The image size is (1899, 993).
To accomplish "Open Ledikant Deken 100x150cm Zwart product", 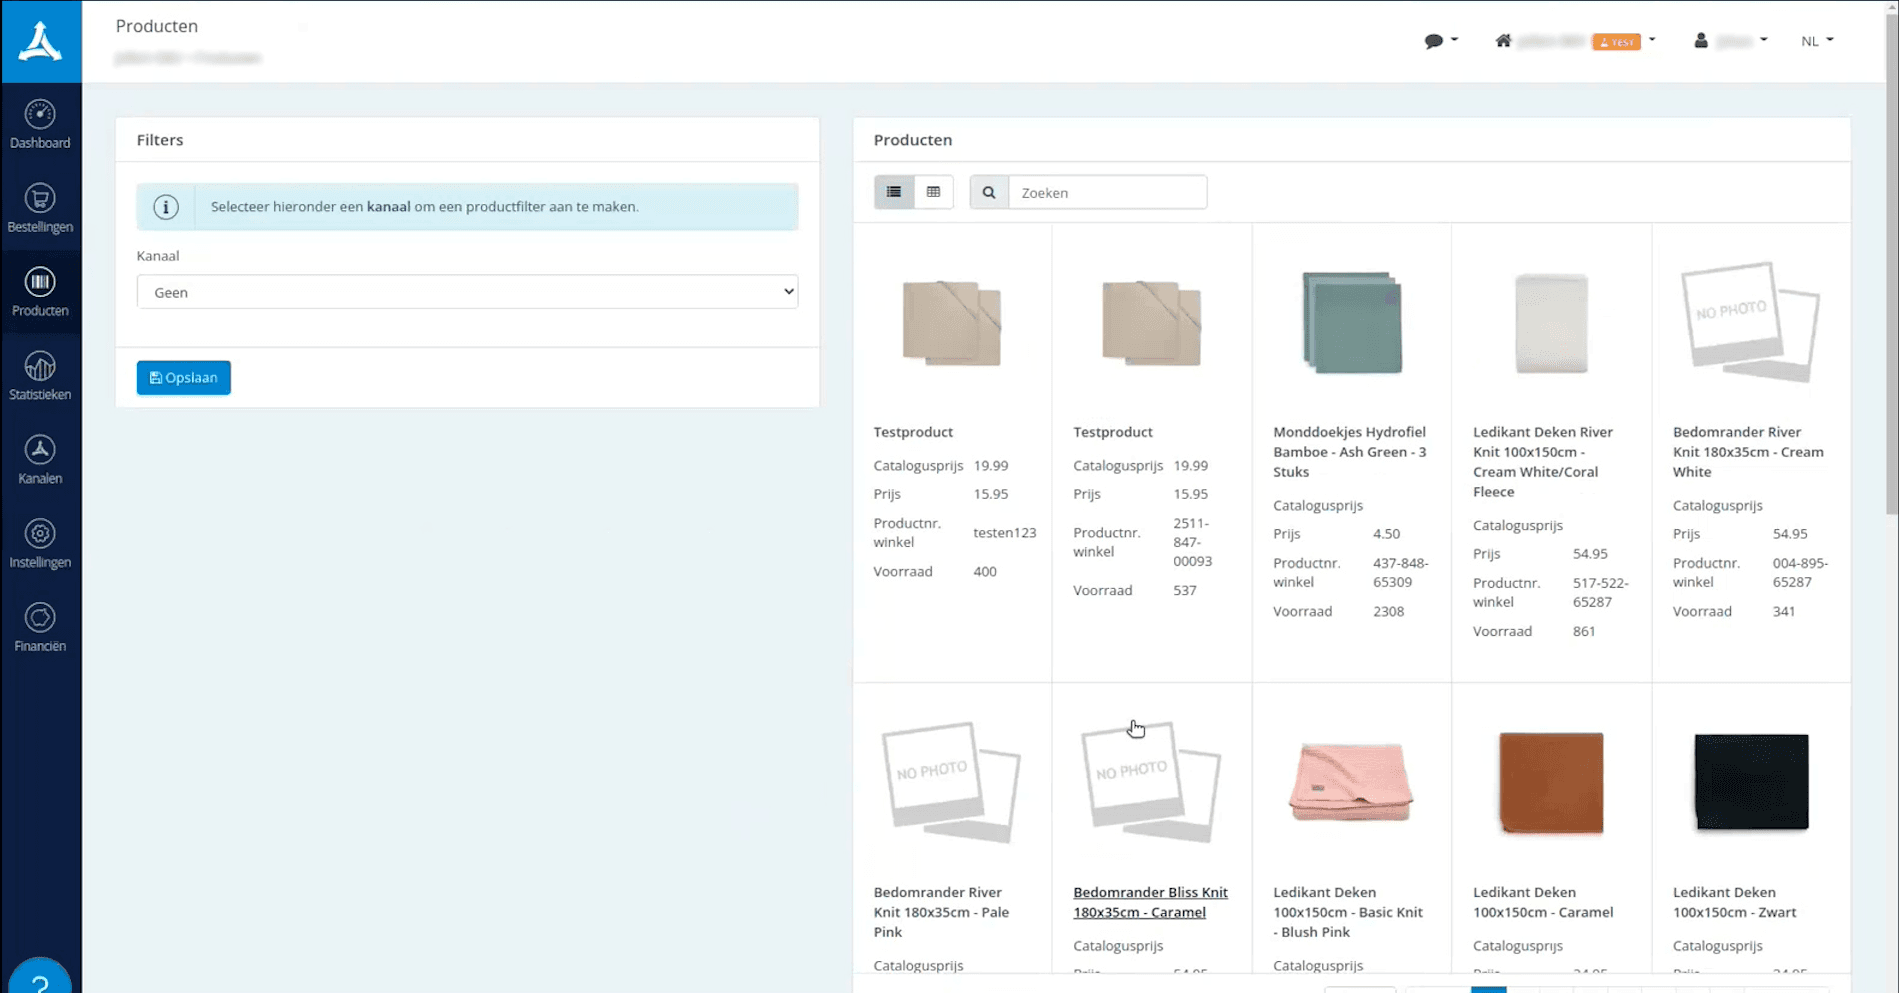I will [1734, 902].
